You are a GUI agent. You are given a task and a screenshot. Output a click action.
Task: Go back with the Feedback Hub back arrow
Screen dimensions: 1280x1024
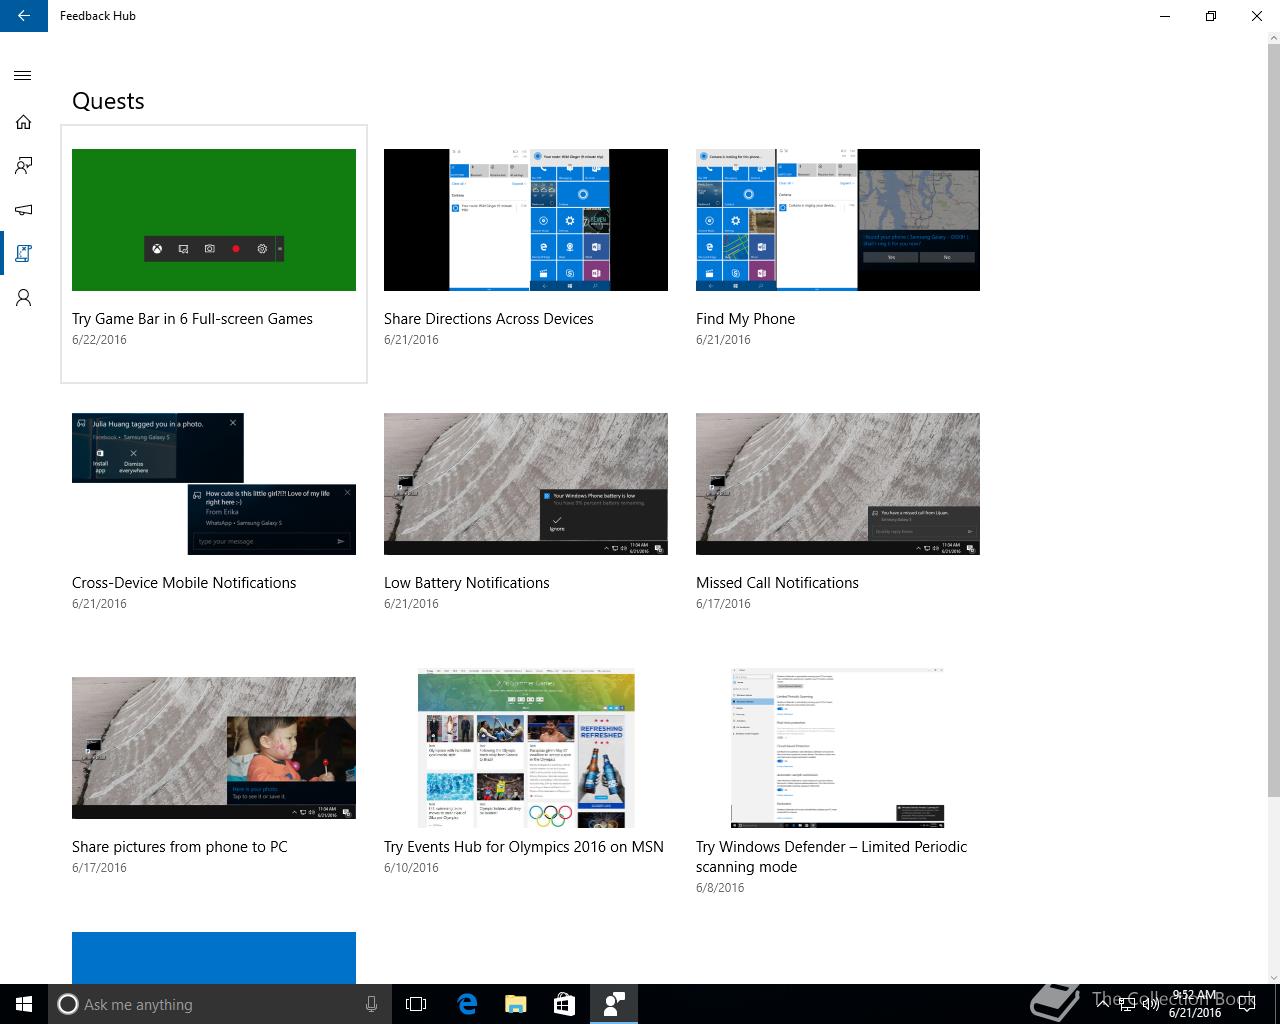pos(24,16)
